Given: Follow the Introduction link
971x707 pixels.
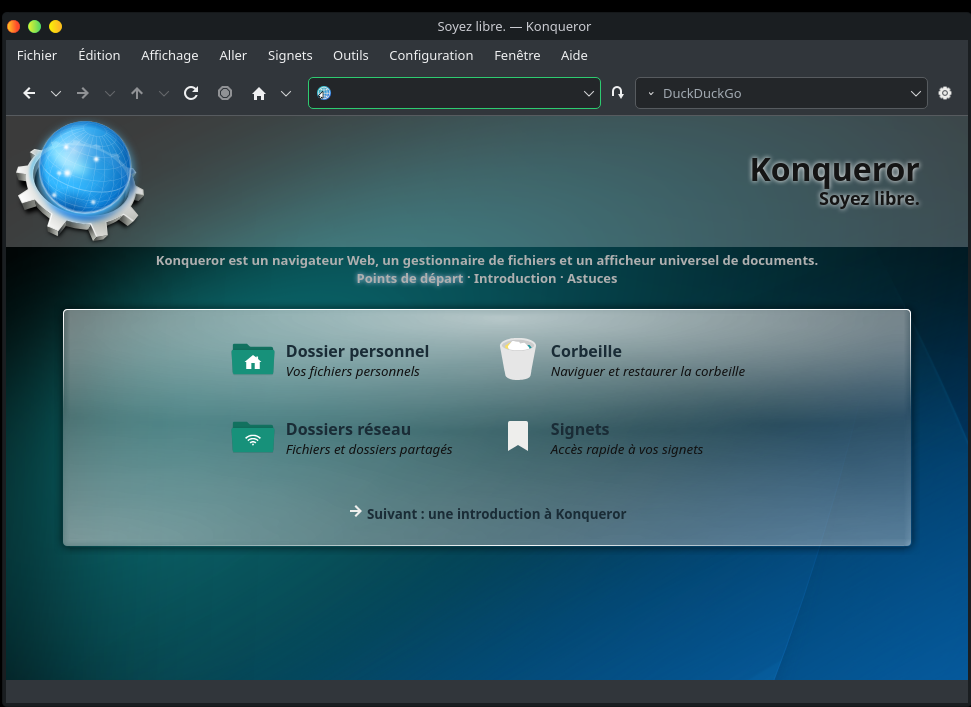Looking at the screenshot, I should [x=514, y=278].
